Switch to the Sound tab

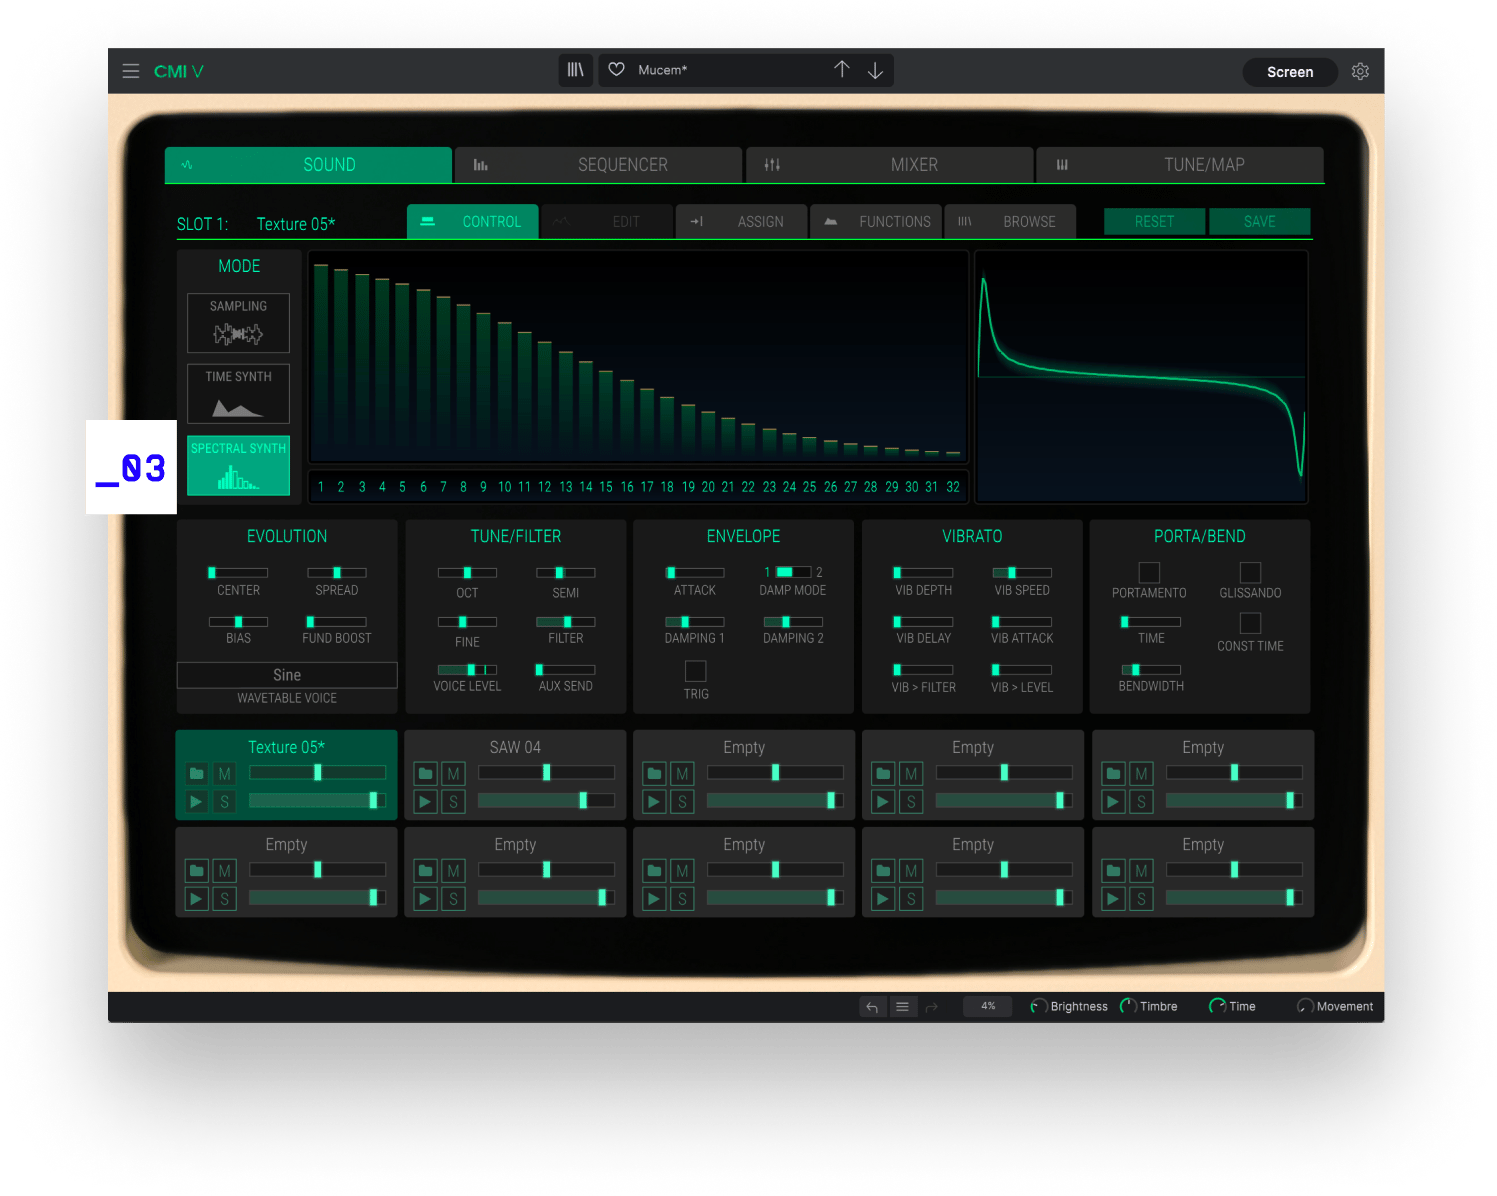pos(308,165)
